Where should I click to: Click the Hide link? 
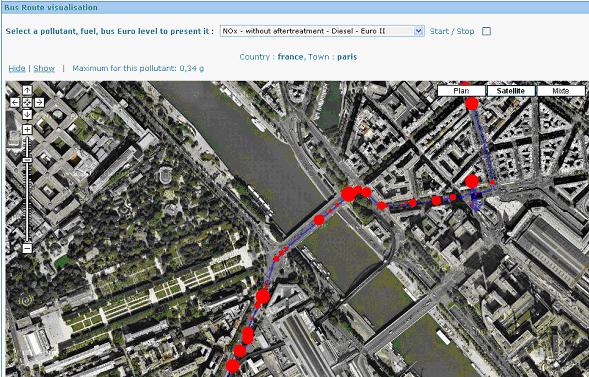click(x=17, y=68)
